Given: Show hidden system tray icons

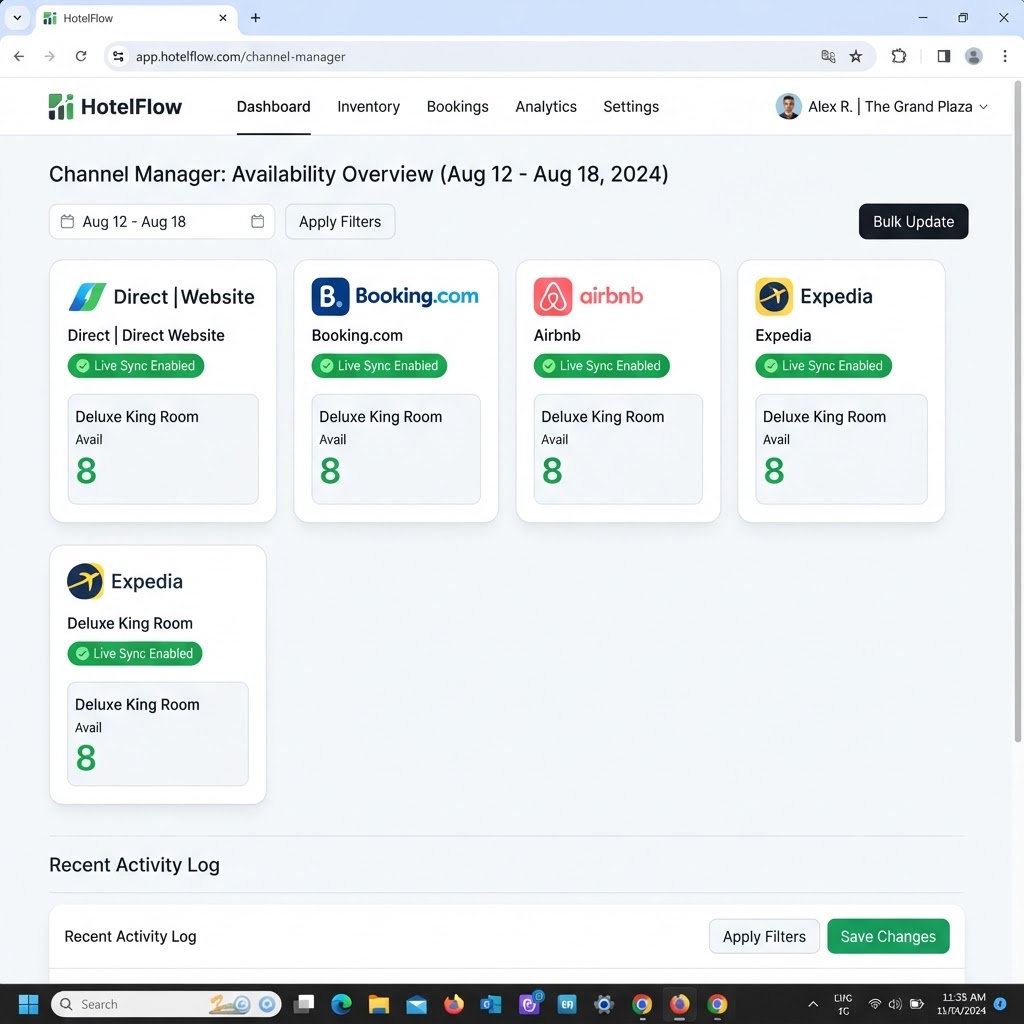Looking at the screenshot, I should (x=813, y=1004).
